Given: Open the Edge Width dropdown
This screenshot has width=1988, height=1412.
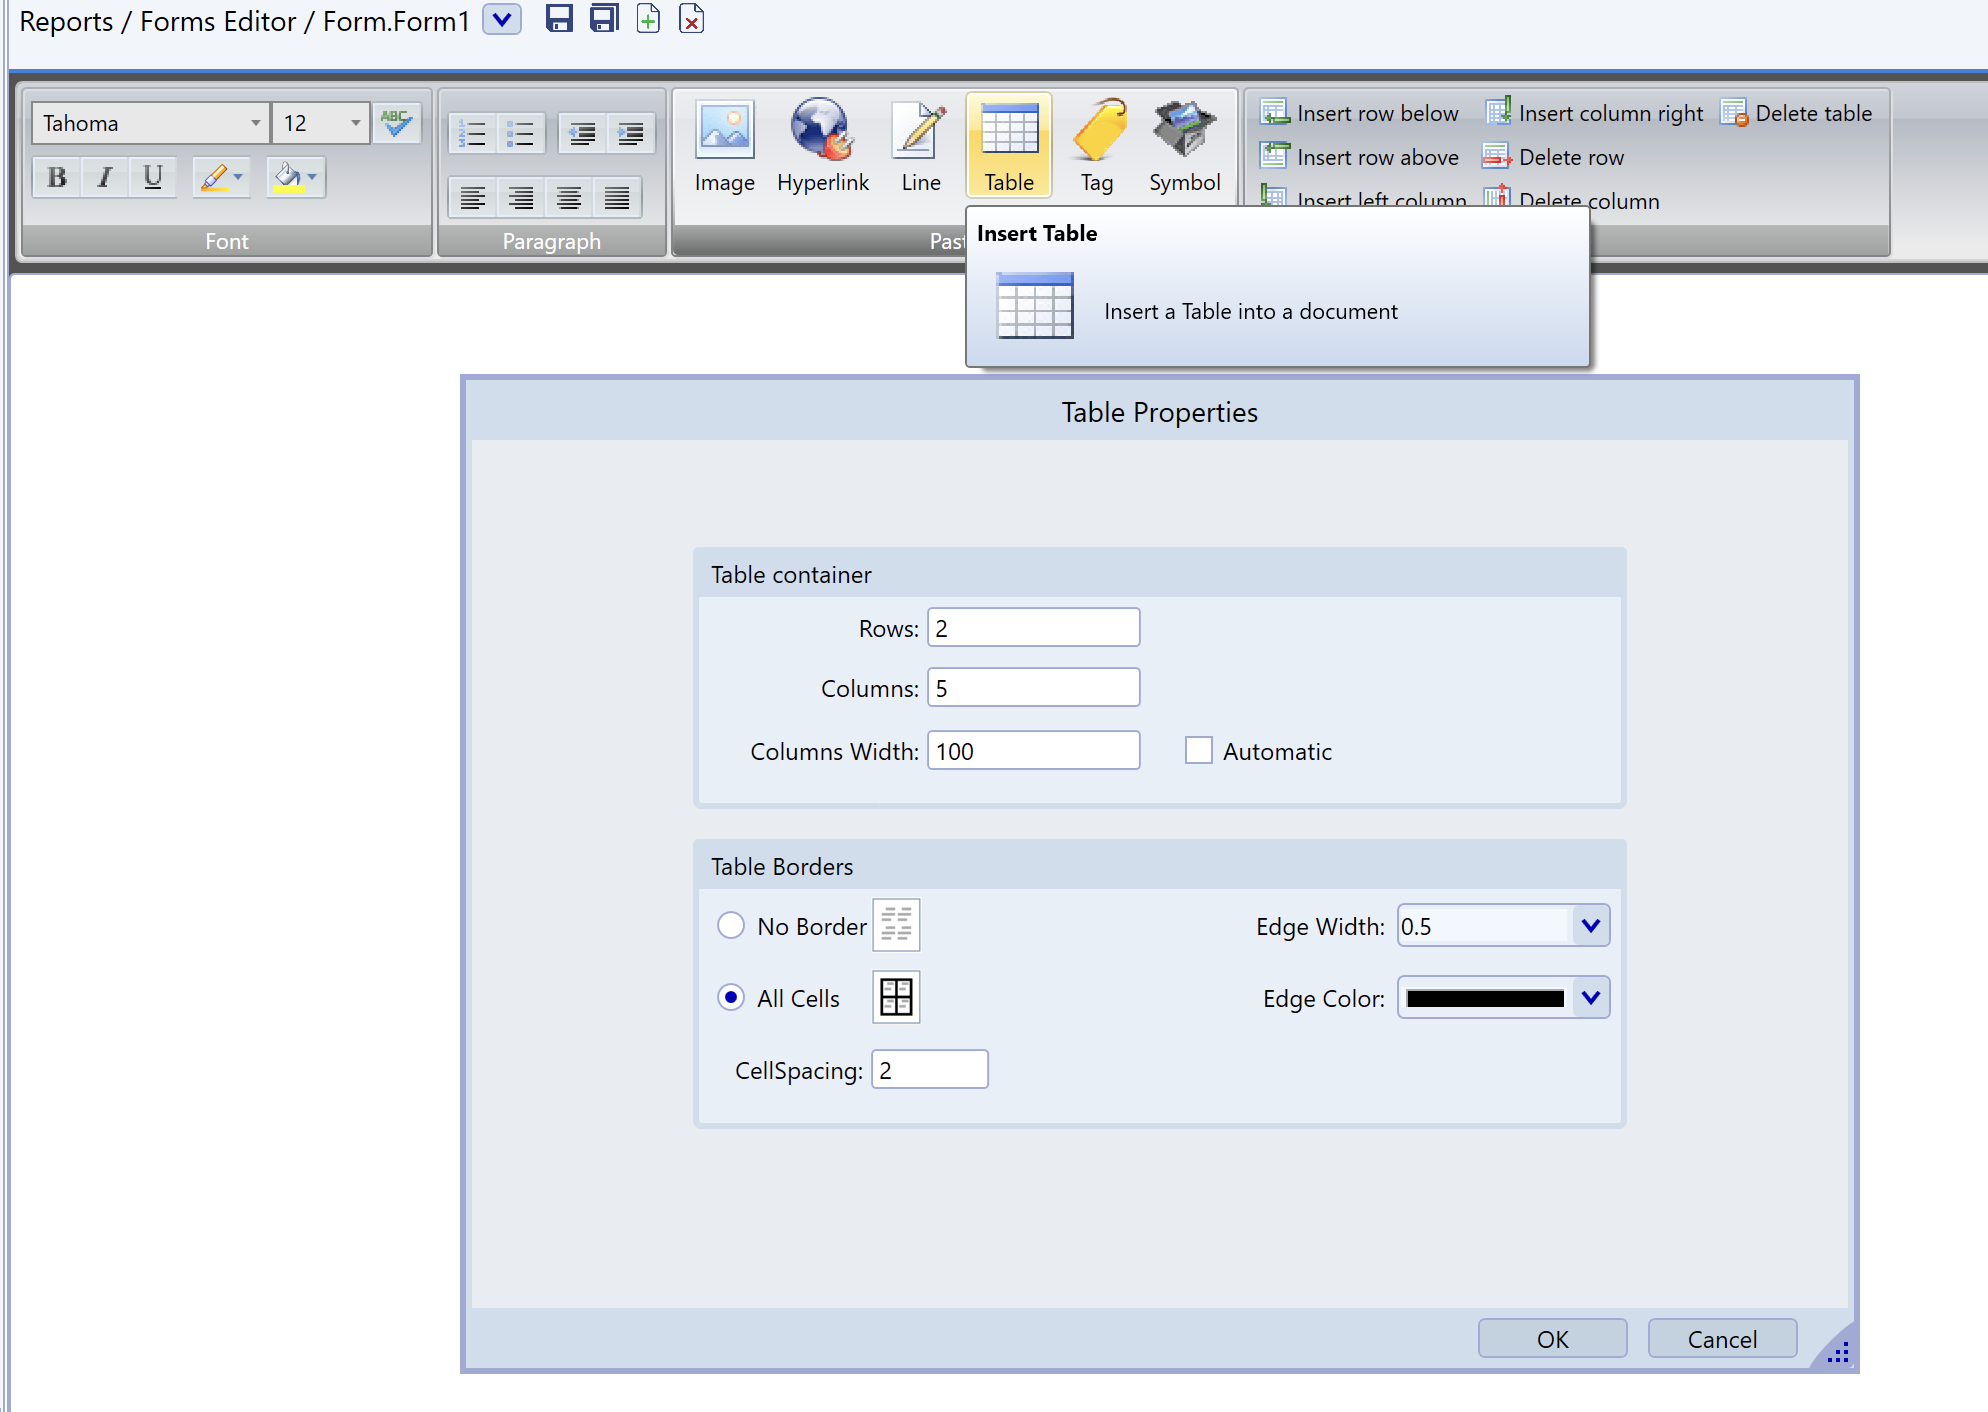Looking at the screenshot, I should (1590, 926).
